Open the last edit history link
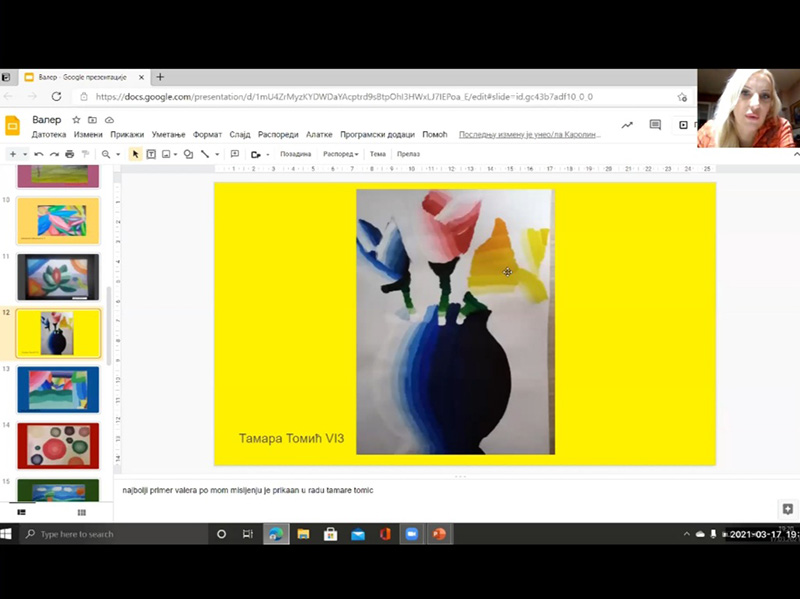The height and width of the screenshot is (599, 800). 530,135
